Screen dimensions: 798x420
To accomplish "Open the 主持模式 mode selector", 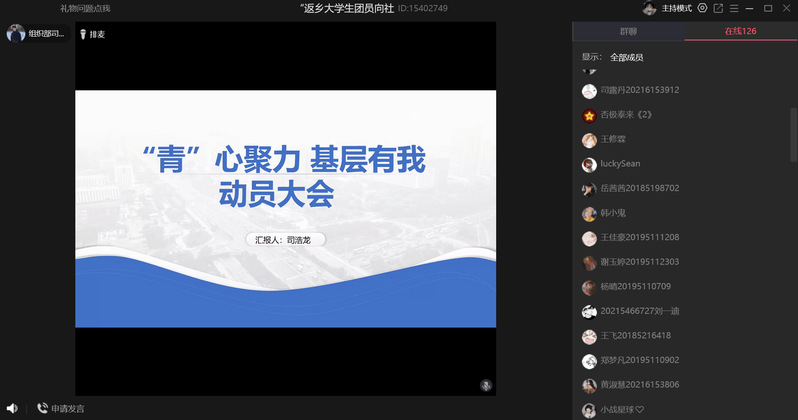I will [x=677, y=8].
